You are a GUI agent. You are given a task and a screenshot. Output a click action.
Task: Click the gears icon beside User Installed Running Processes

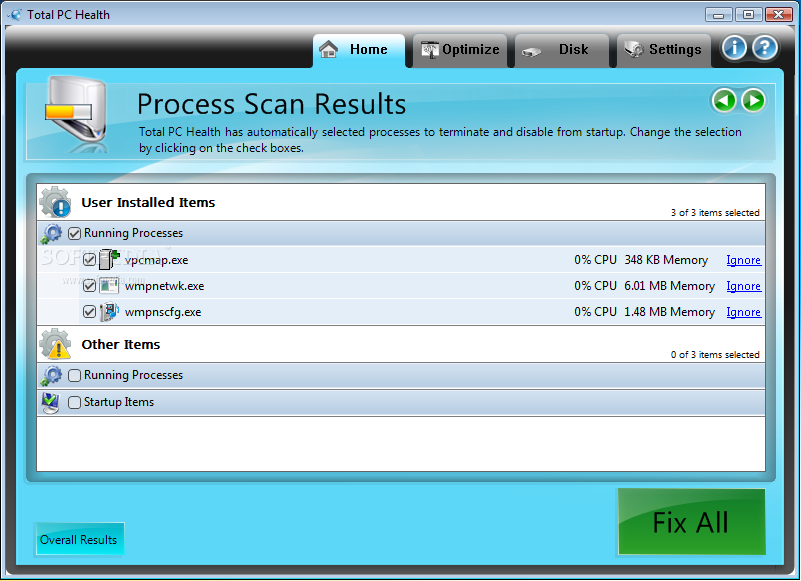pyautogui.click(x=52, y=234)
